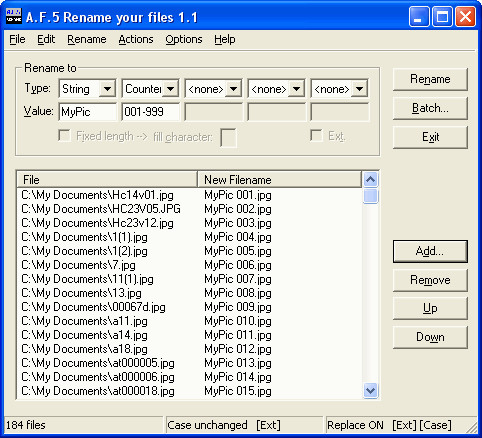This screenshot has height=438, width=482.
Task: Toggle the Fixed length checkbox
Action: [x=64, y=136]
